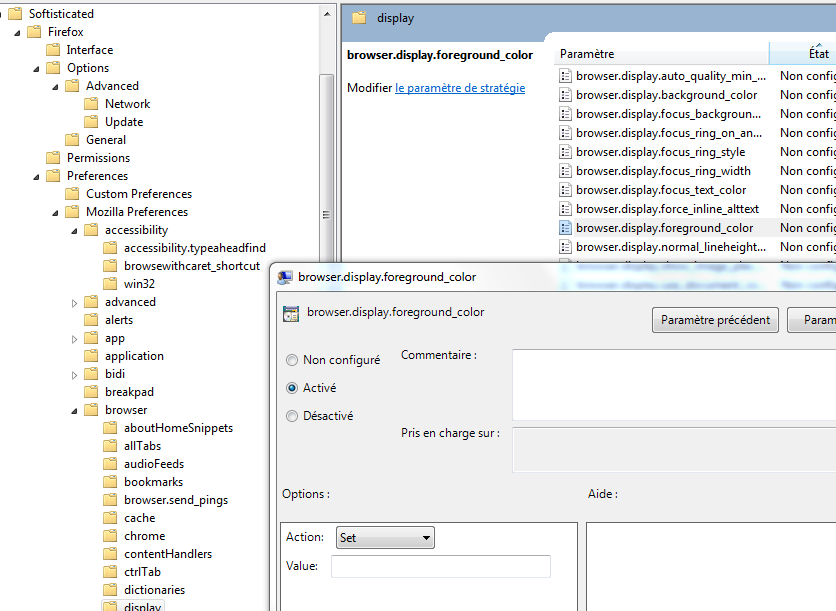Click the Interface folder icon

coord(53,50)
